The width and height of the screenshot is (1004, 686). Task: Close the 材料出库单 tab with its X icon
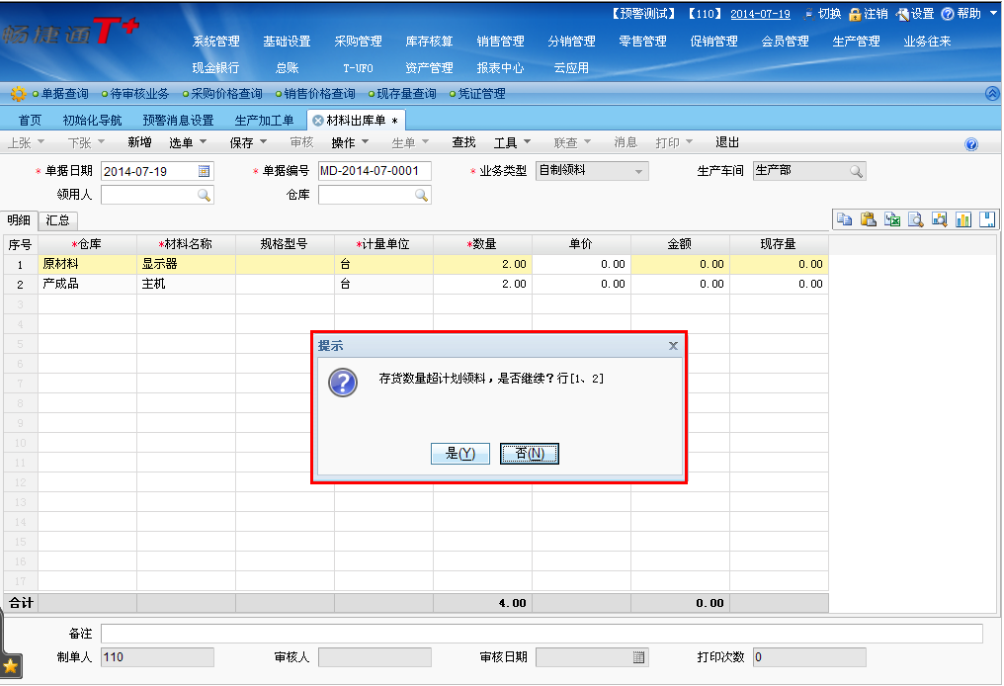coord(317,120)
